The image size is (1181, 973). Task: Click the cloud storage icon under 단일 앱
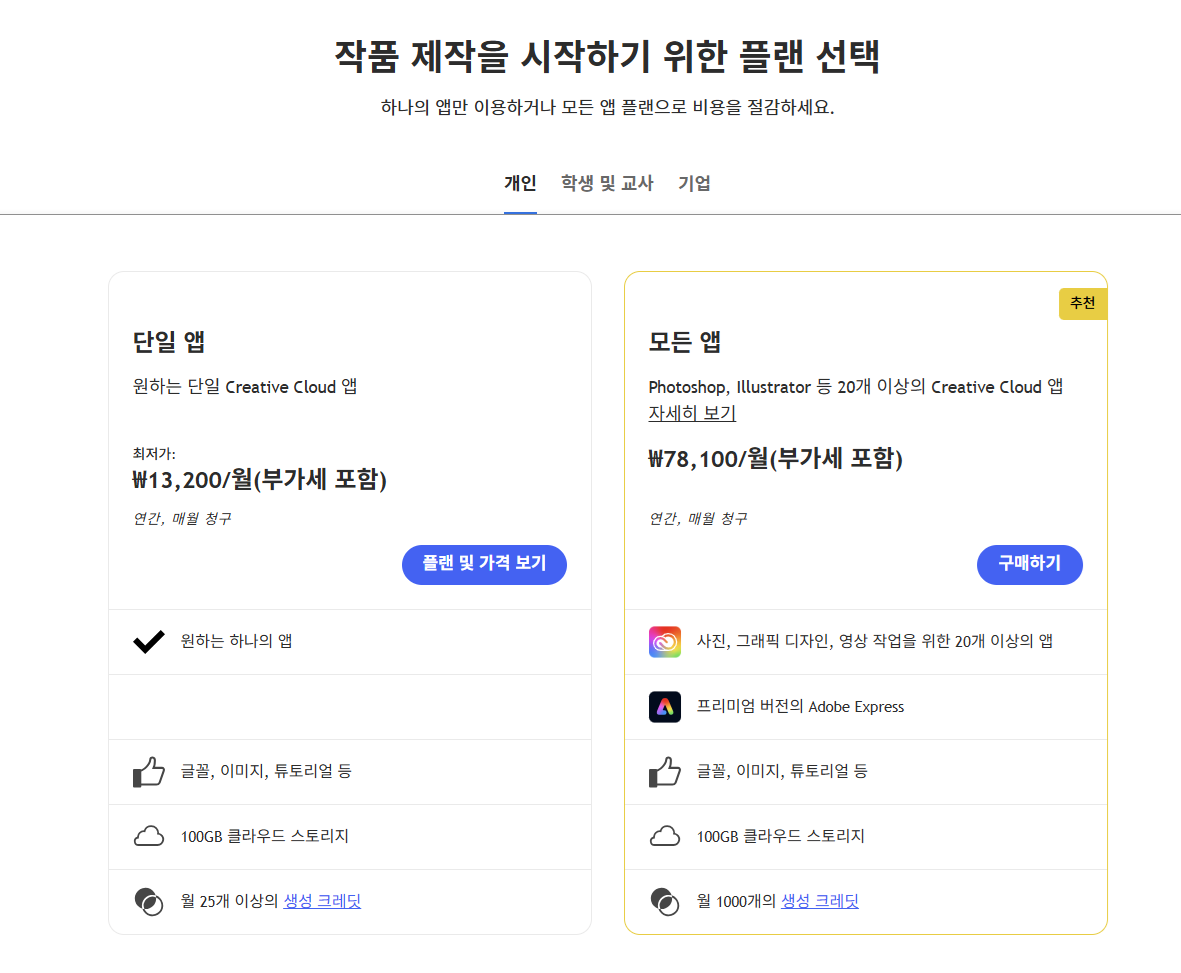(149, 836)
